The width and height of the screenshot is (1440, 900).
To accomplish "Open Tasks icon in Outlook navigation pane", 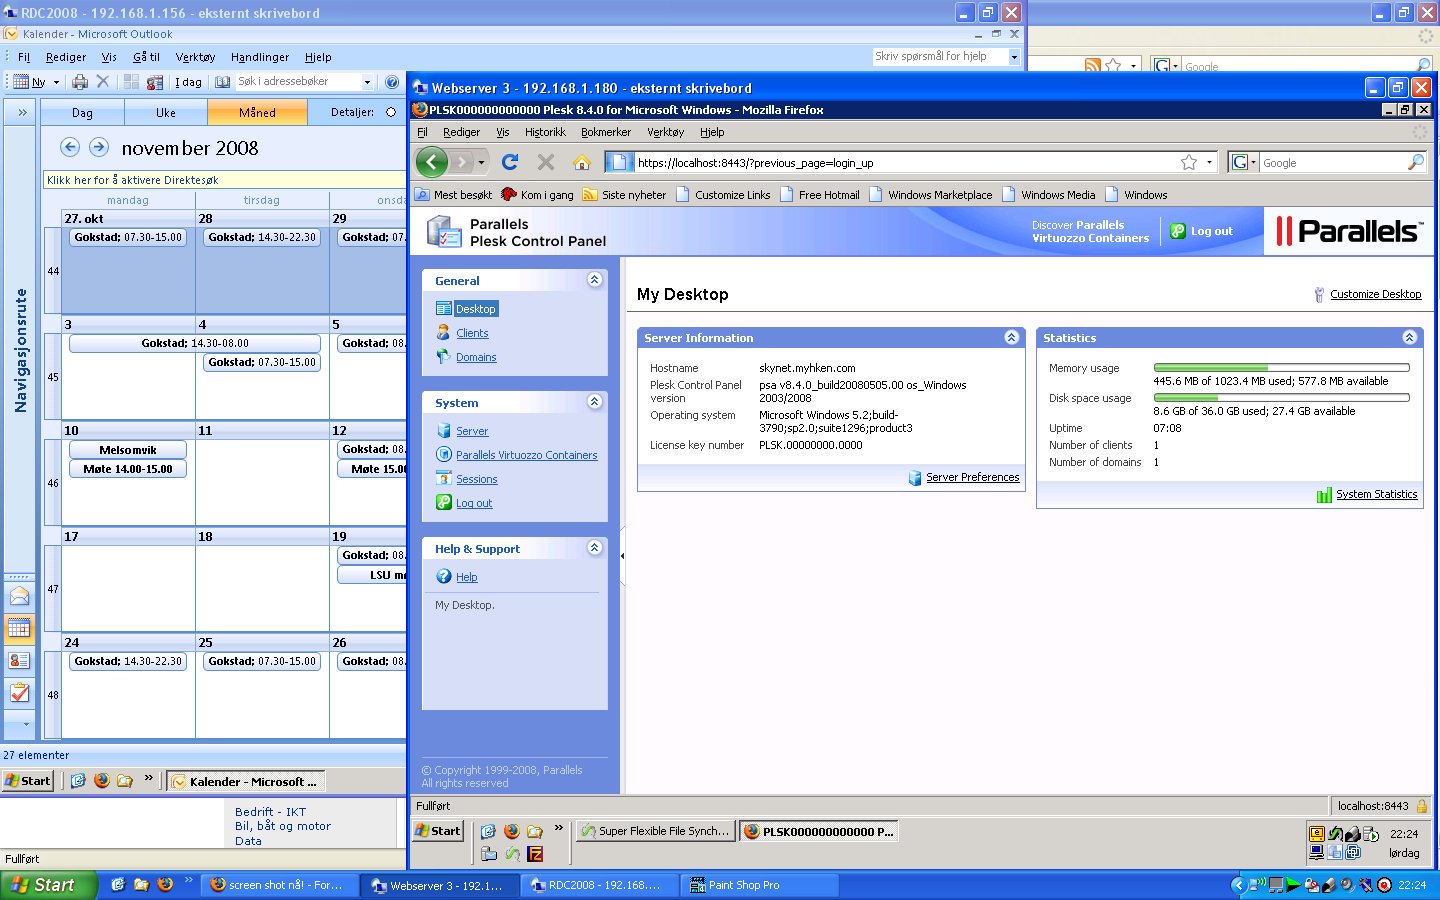I will [x=19, y=692].
